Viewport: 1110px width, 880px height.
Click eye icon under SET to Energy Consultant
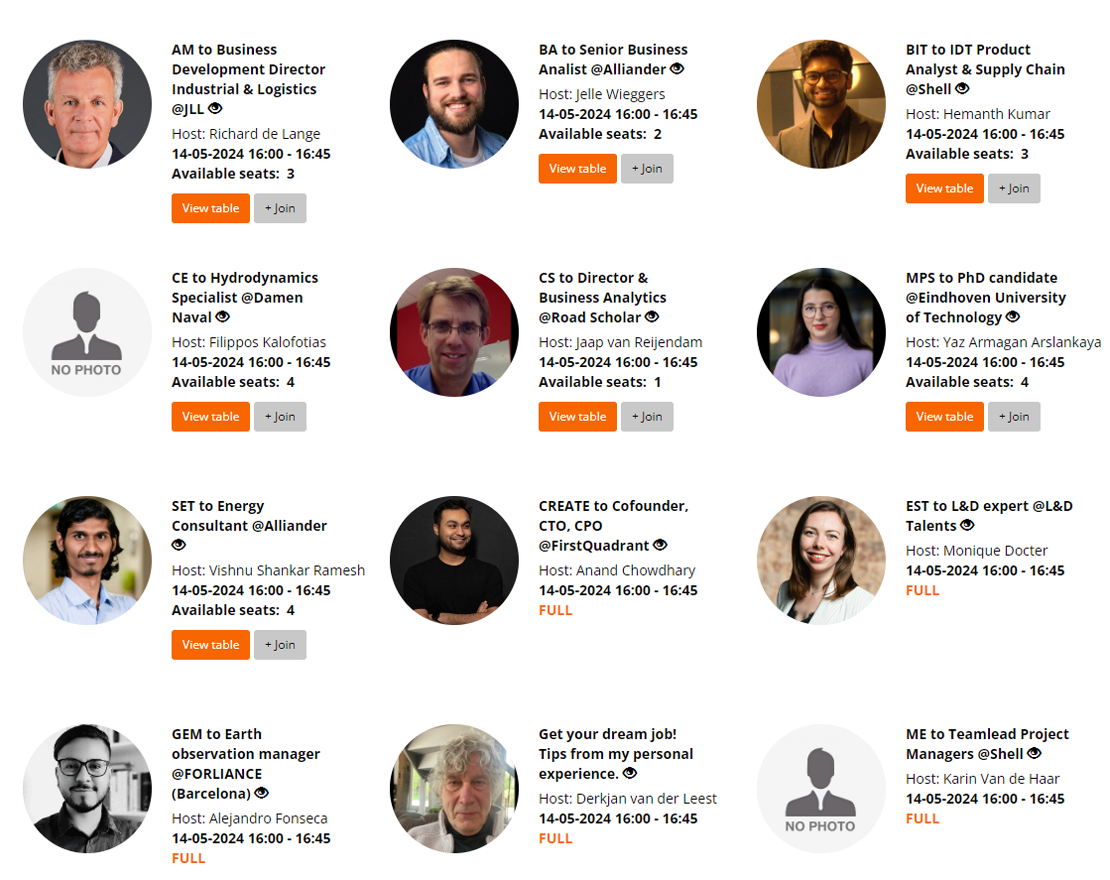178,544
